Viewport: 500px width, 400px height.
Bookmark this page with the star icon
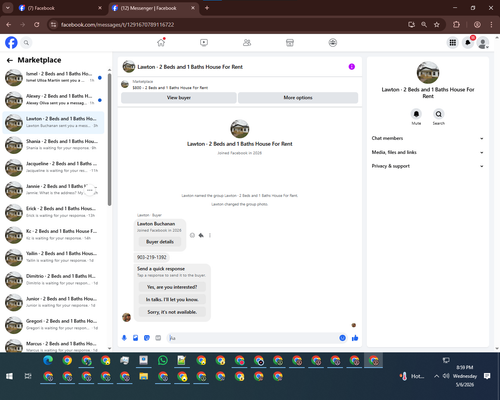(x=437, y=24)
